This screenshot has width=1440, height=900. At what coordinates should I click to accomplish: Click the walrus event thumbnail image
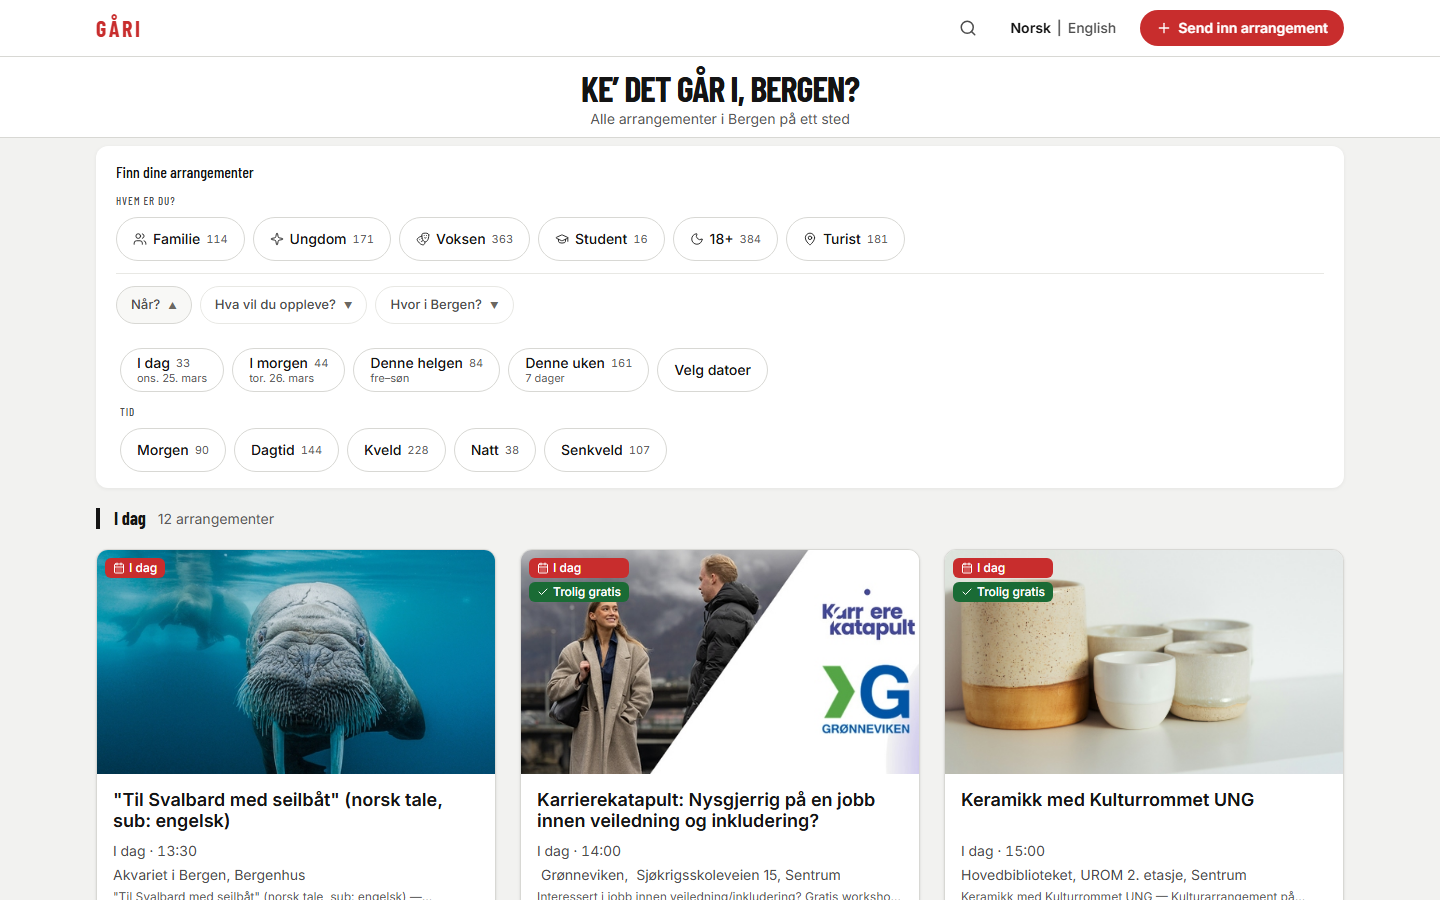[295, 661]
